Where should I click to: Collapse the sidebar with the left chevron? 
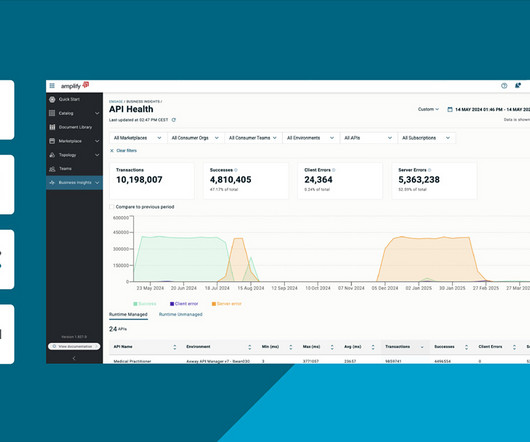tap(74, 358)
